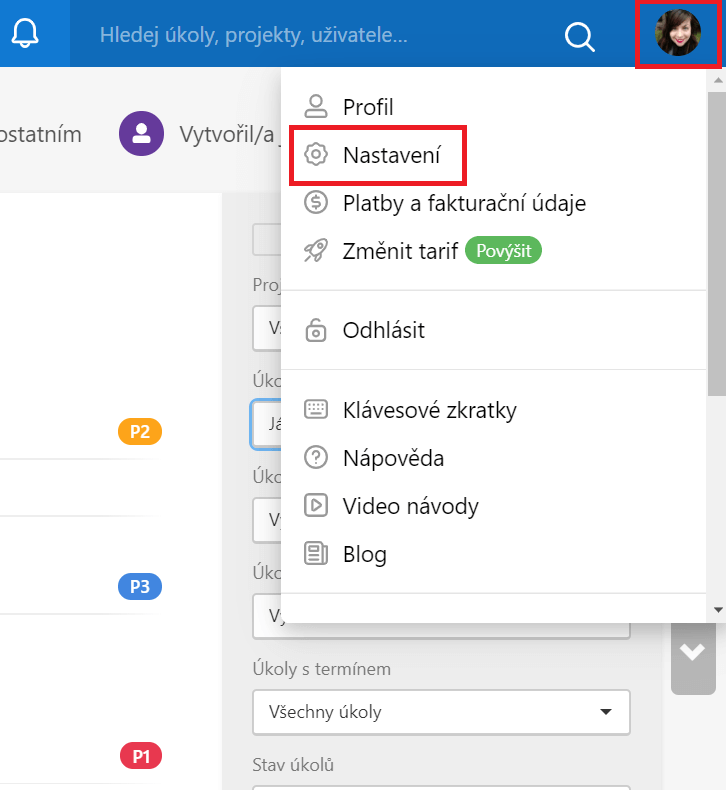
Task: Expand the Všechny úkoly dropdown
Action: click(x=441, y=712)
